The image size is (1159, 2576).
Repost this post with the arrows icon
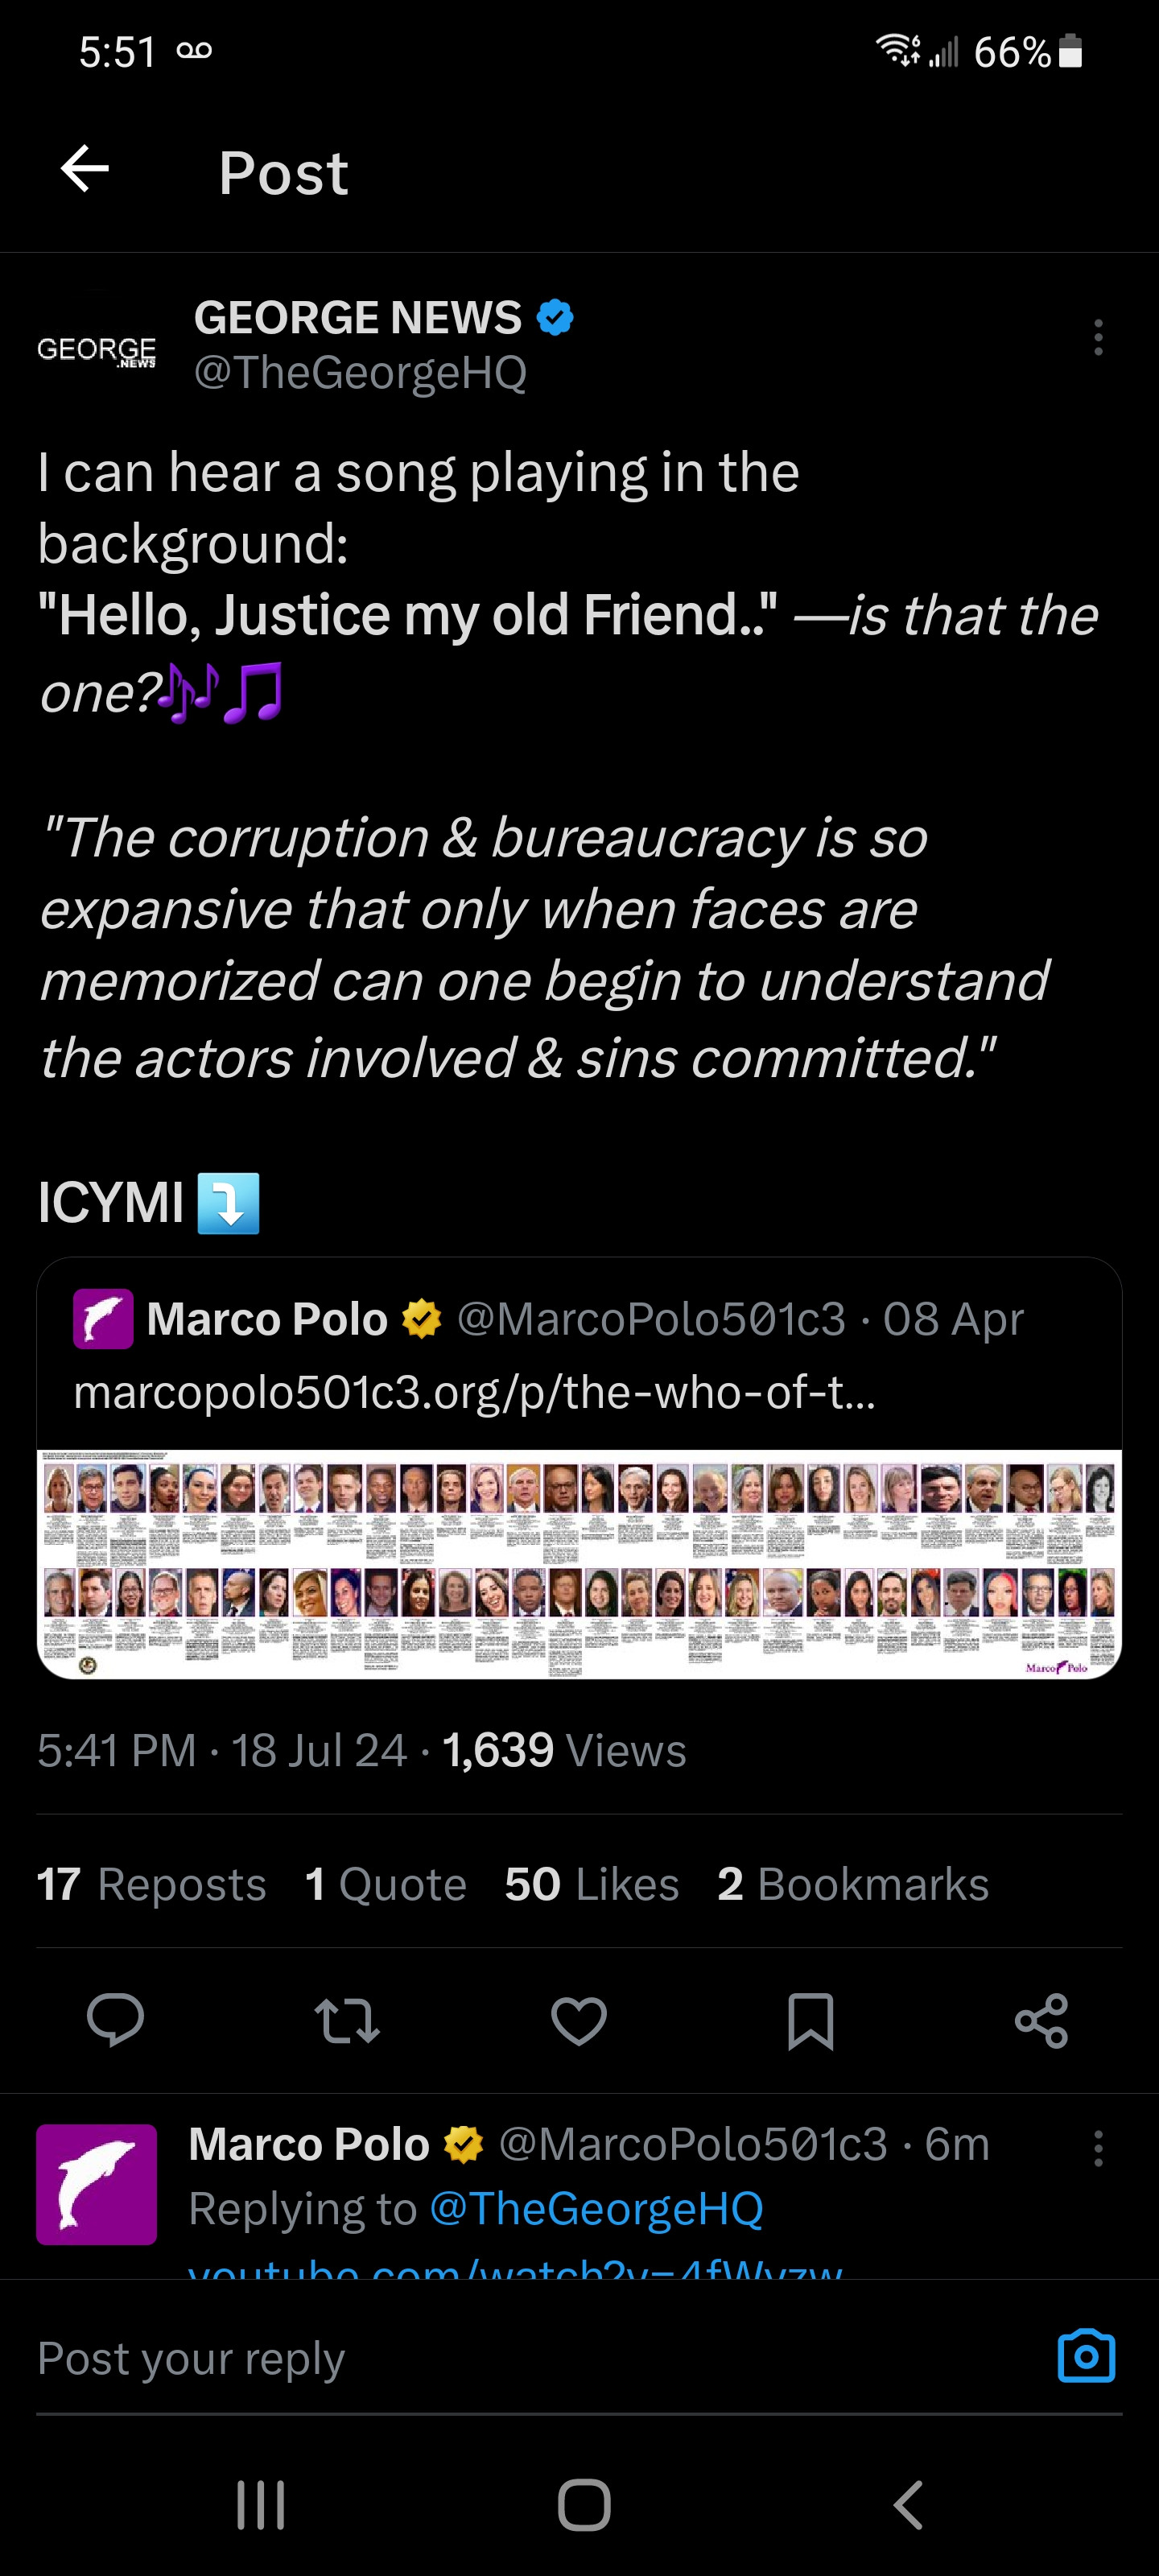click(347, 2020)
